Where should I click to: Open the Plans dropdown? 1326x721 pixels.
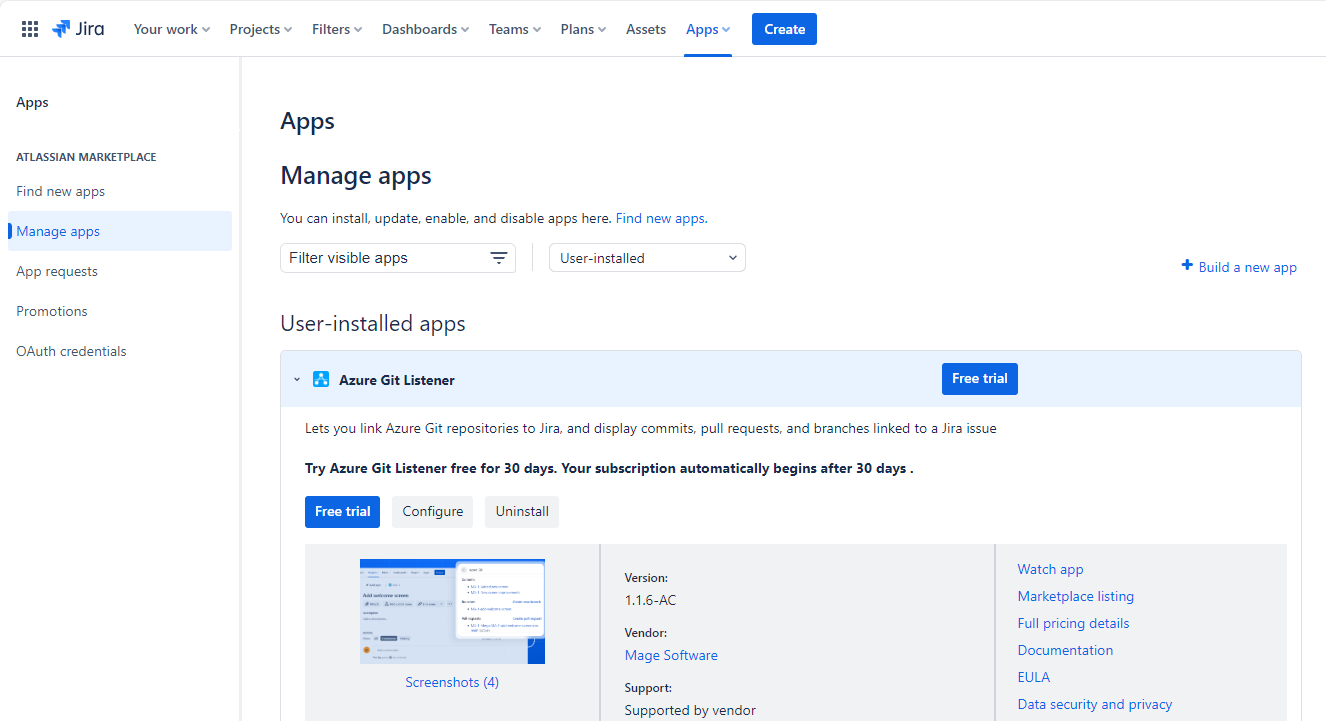tap(584, 29)
